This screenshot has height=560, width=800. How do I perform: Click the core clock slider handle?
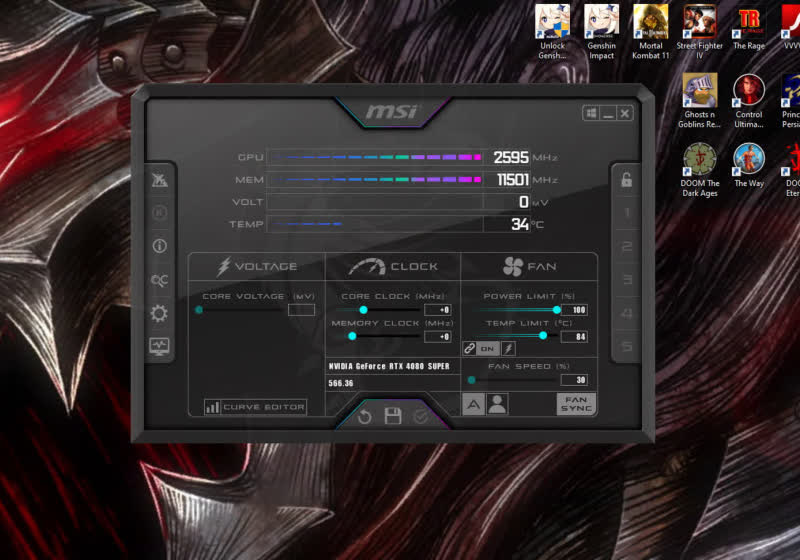[x=363, y=310]
